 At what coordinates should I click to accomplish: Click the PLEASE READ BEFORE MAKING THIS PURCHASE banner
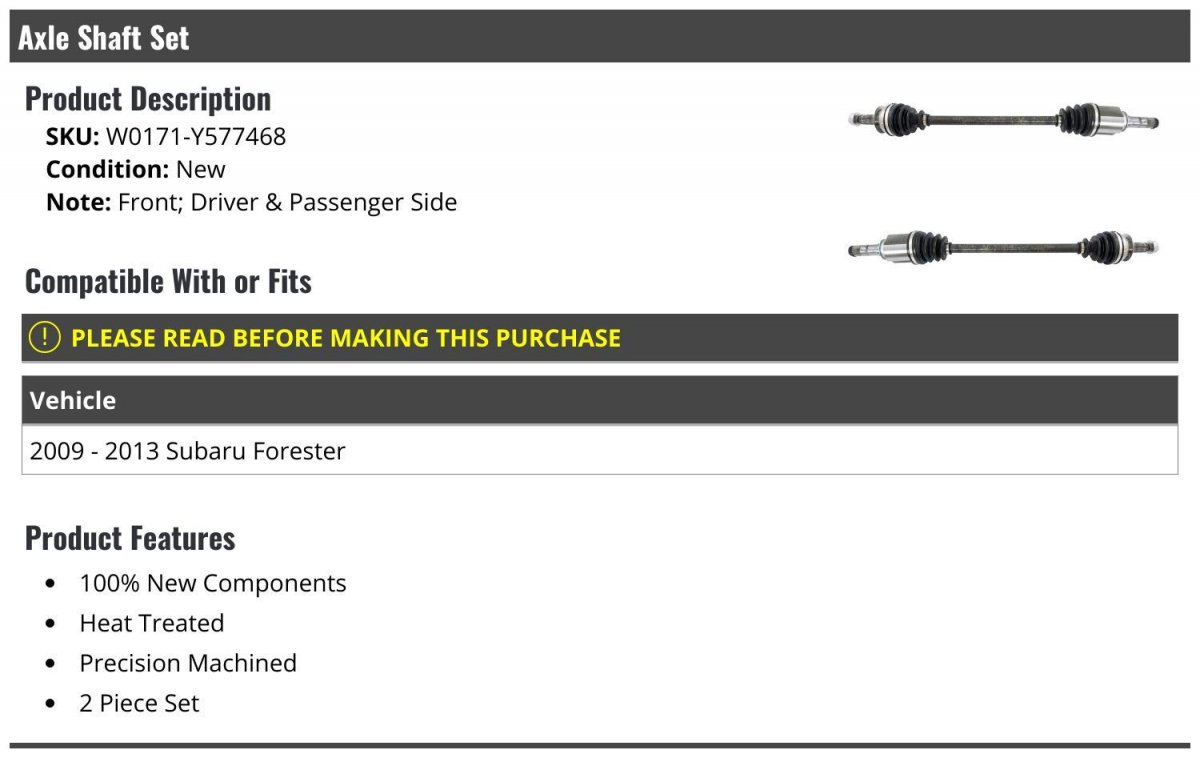600,338
